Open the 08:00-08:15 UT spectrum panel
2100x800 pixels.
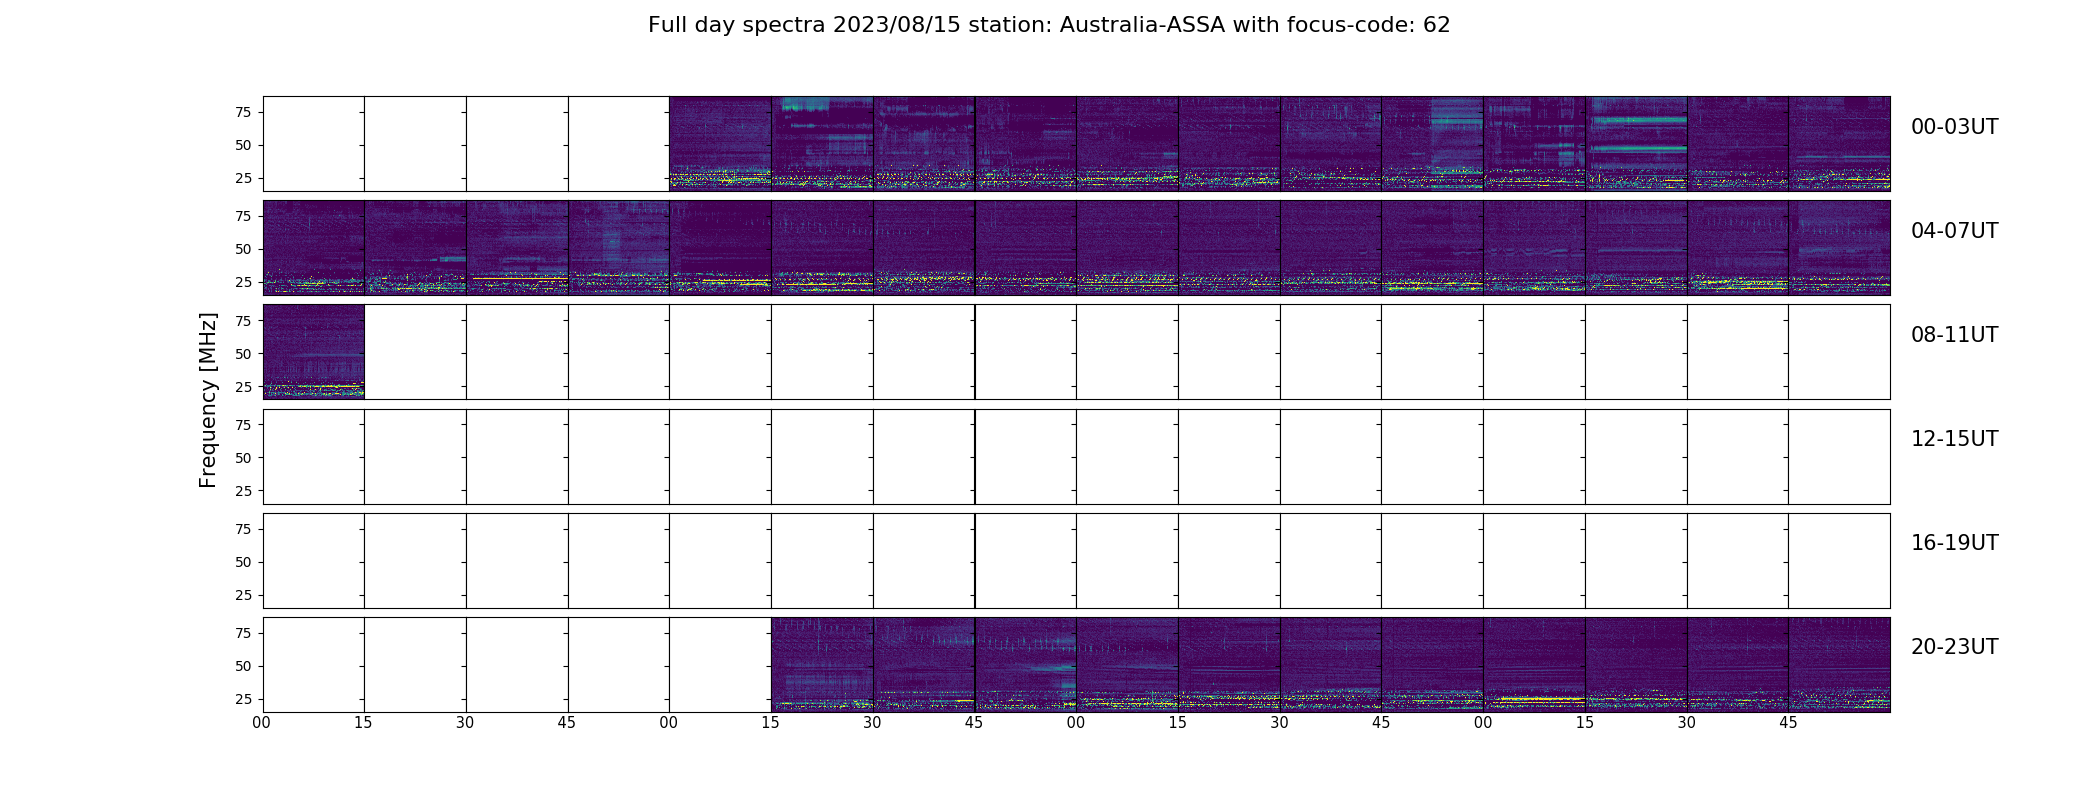pos(313,352)
